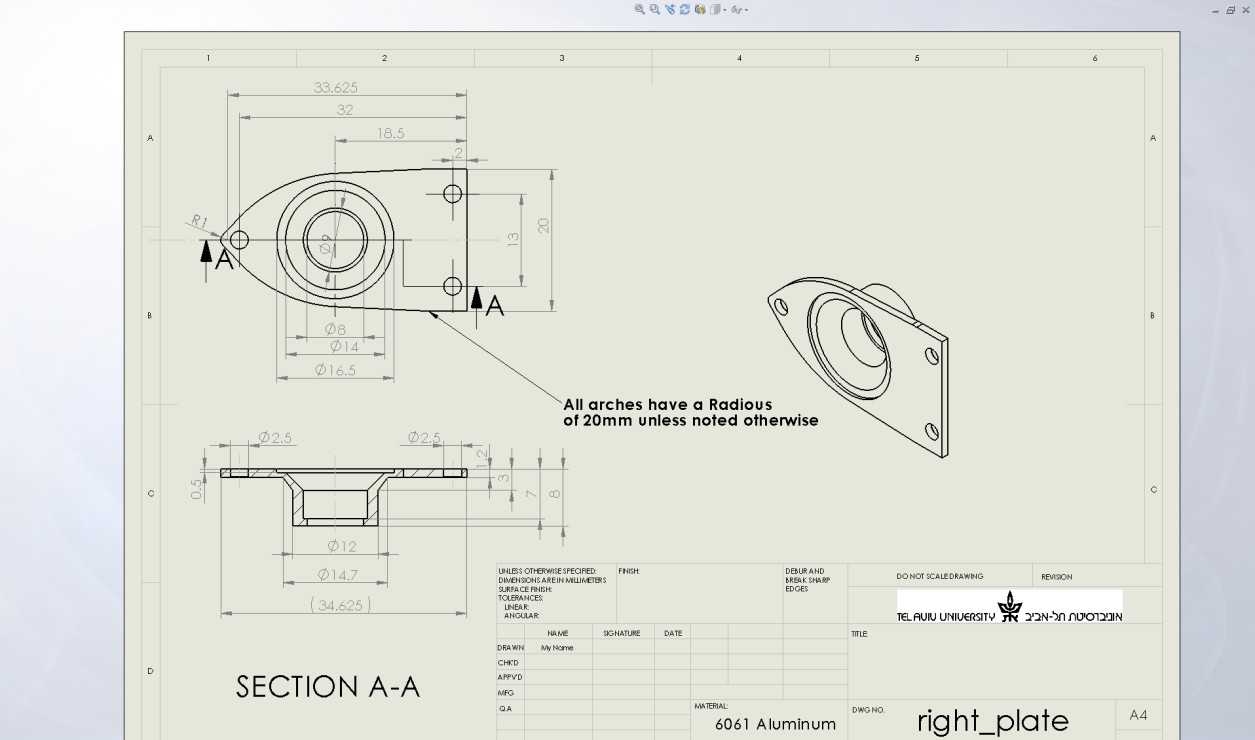Select the DATE column header
Image resolution: width=1255 pixels, height=740 pixels.
point(673,633)
